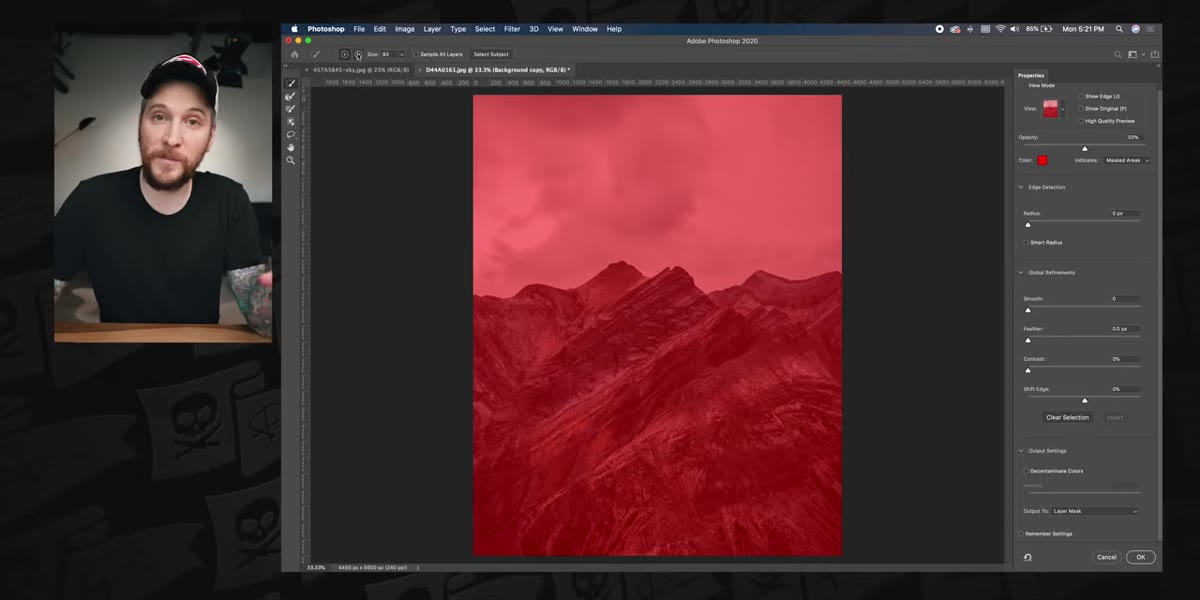Open the Window menu
This screenshot has height=600, width=1200.
tap(585, 29)
